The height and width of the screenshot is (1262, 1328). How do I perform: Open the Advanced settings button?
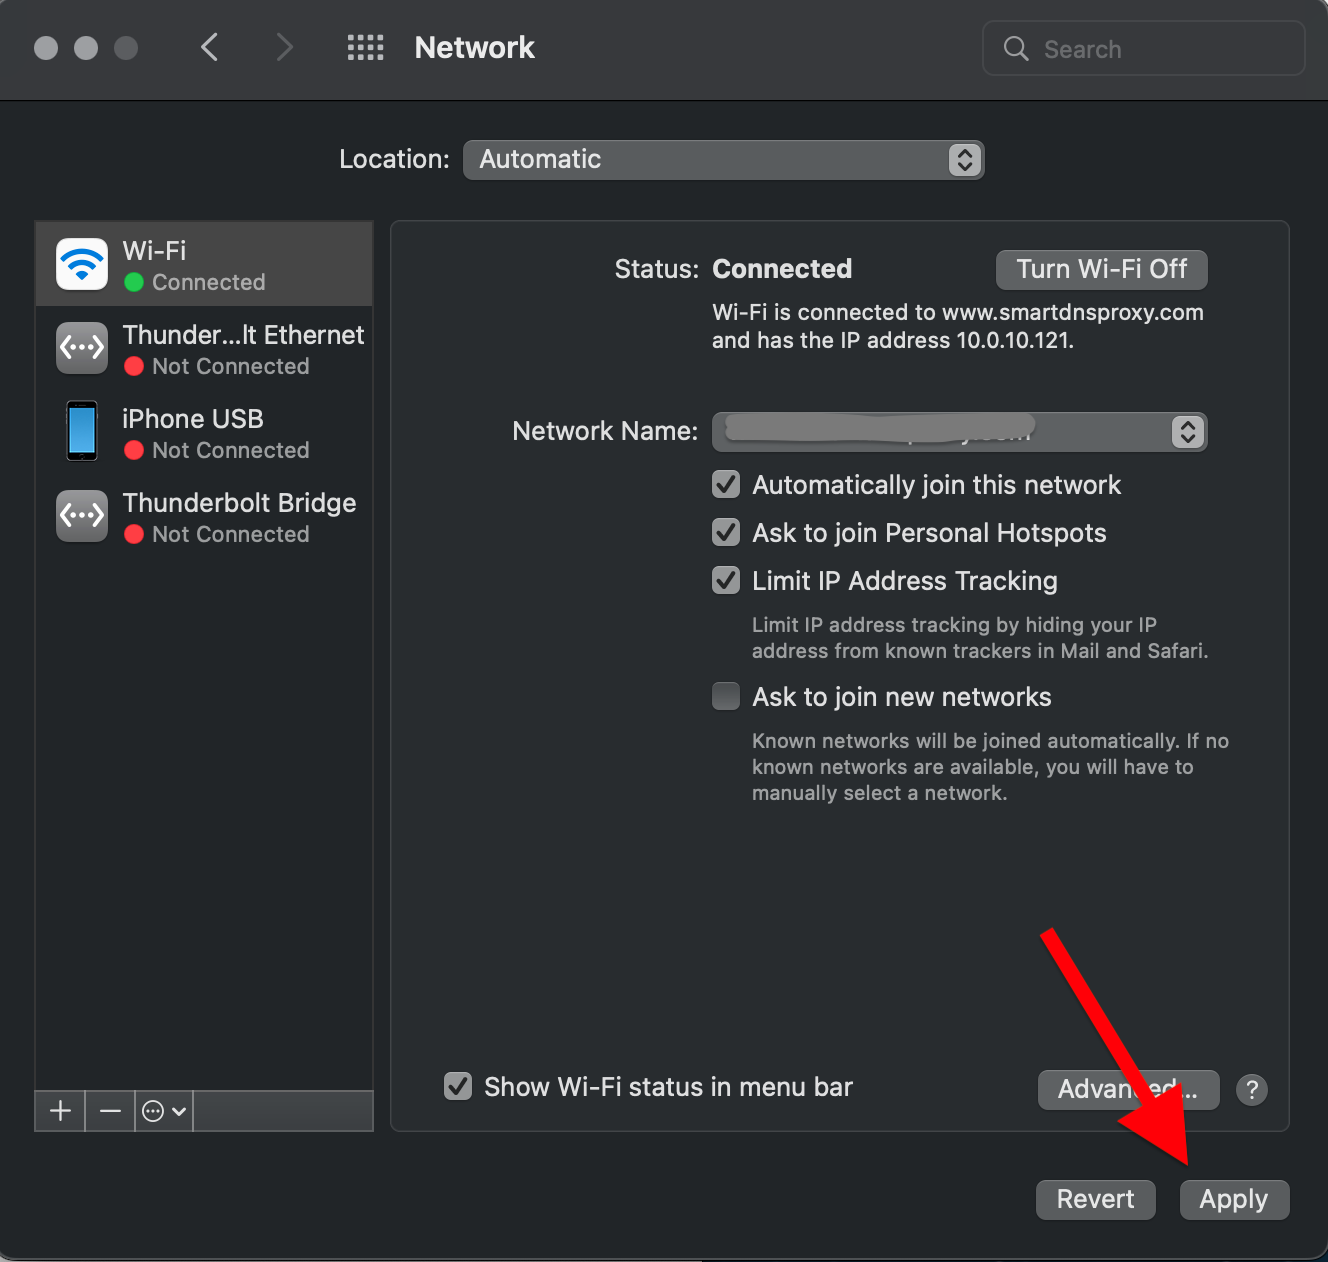[1129, 1089]
